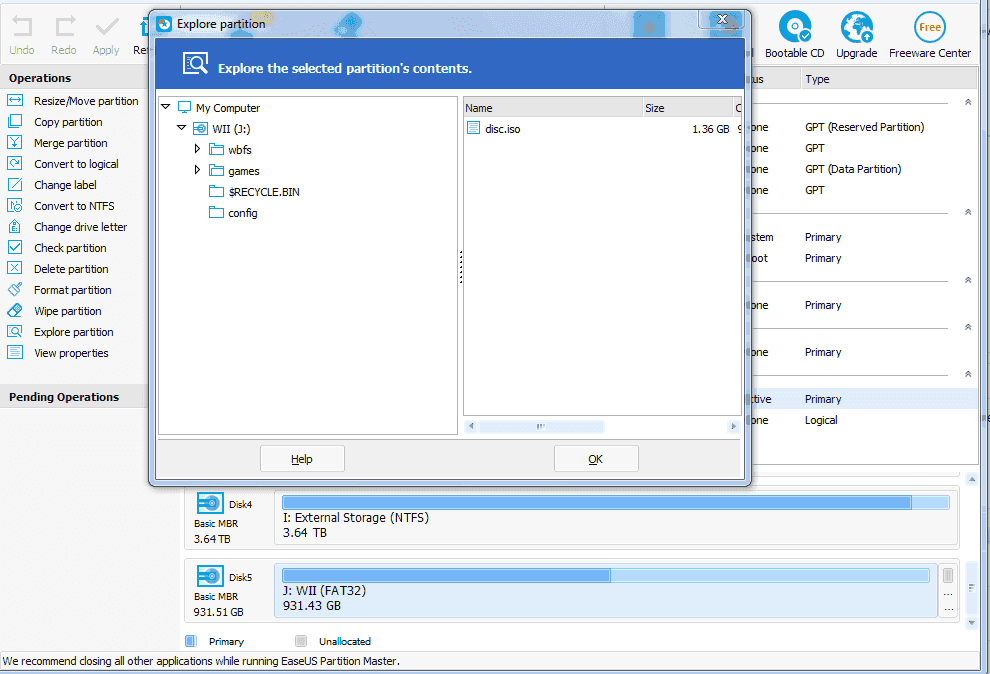
Task: Collapse the WII (J:) drive node
Action: pyautogui.click(x=181, y=128)
